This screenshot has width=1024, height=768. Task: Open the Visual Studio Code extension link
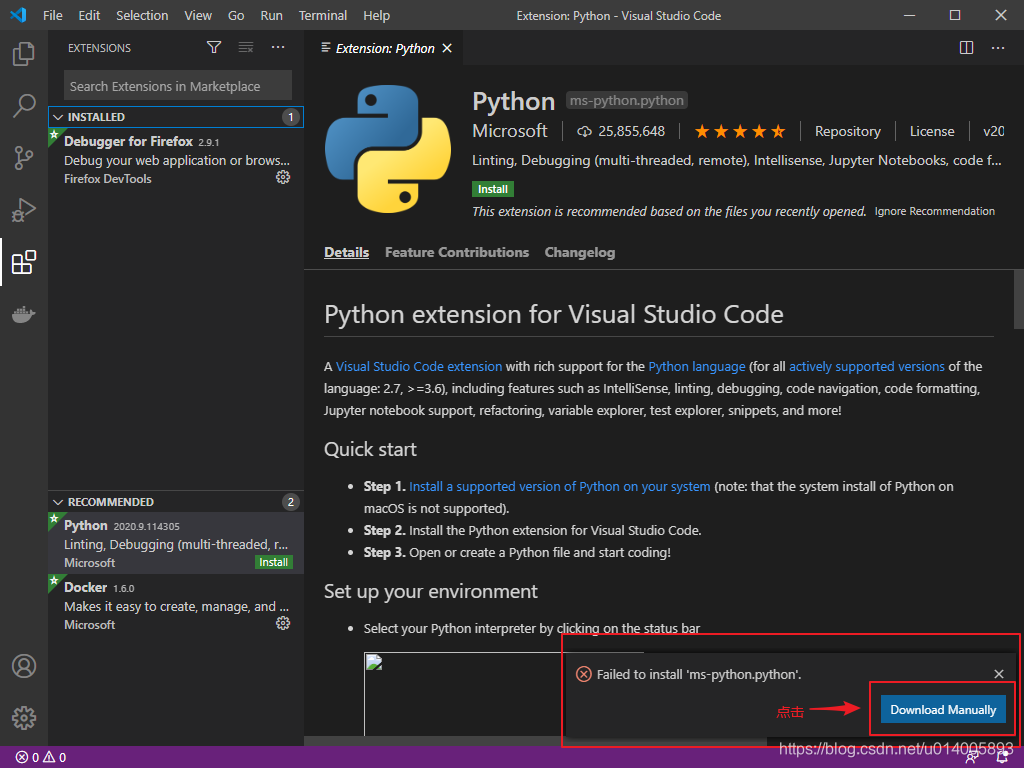[x=419, y=366]
